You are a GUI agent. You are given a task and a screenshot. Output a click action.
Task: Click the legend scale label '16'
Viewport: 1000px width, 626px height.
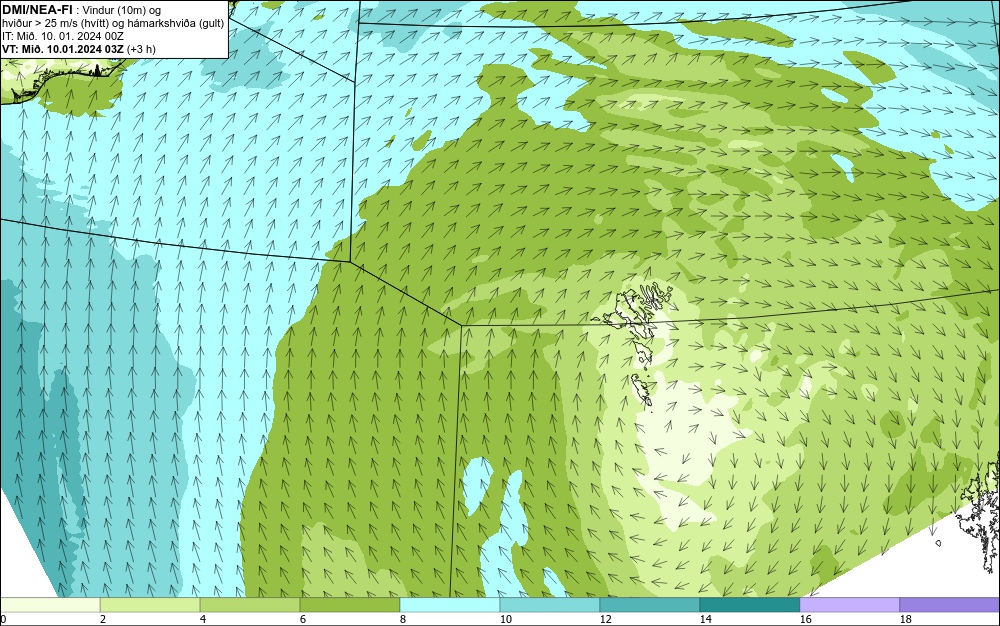tap(805, 619)
